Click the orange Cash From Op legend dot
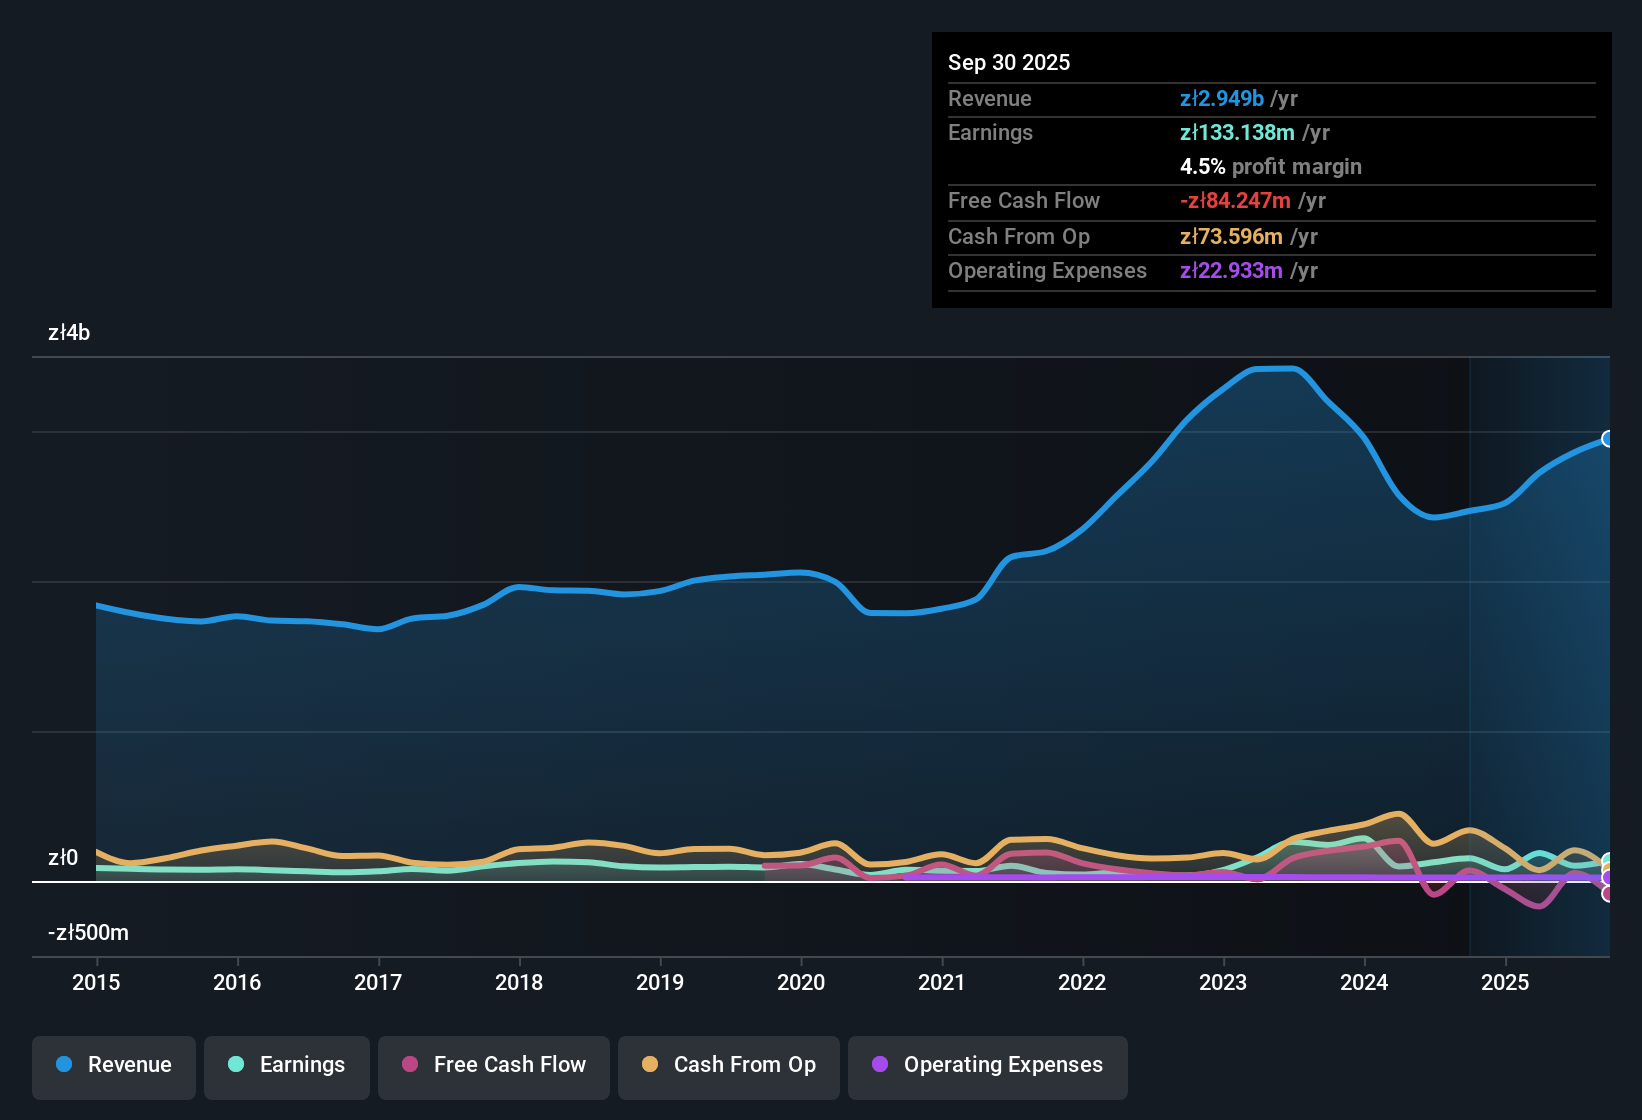The height and width of the screenshot is (1120, 1642). pyautogui.click(x=650, y=1065)
